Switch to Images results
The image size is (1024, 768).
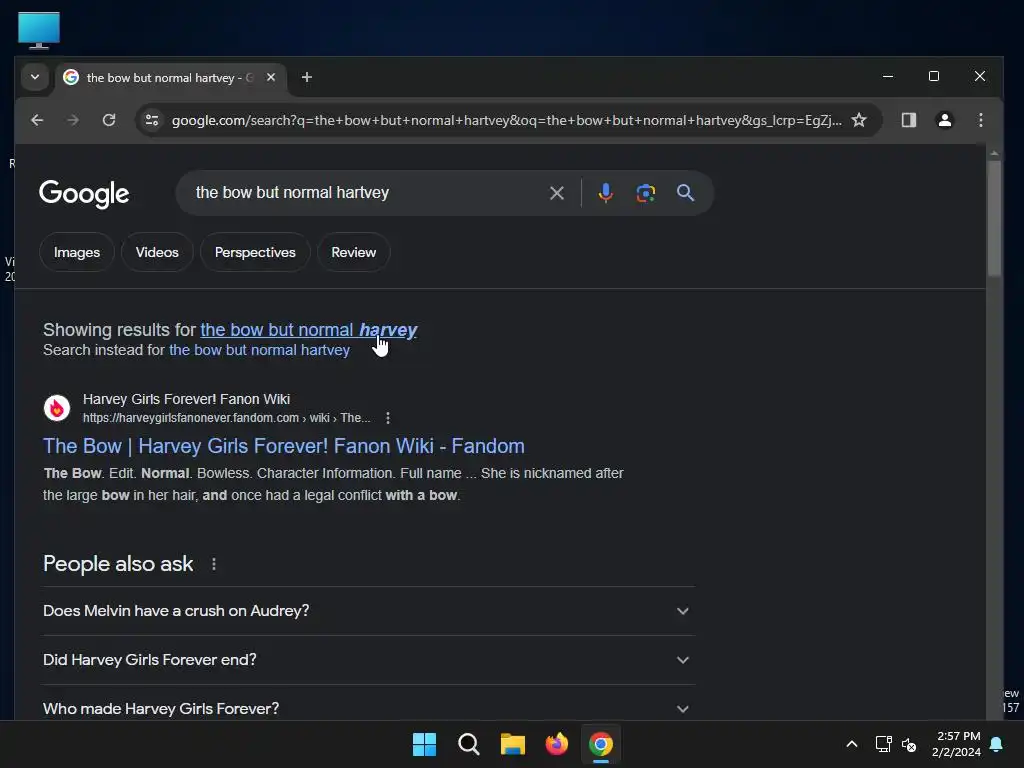pos(77,252)
